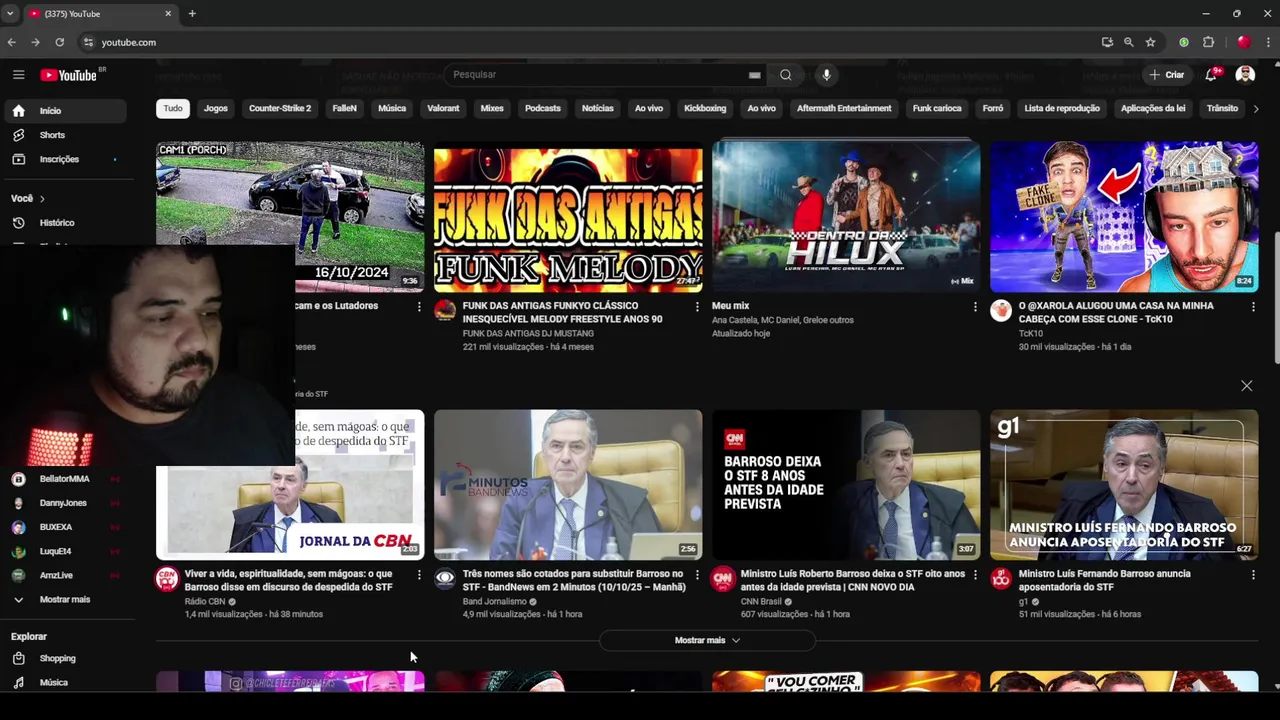Open the CNN Brasil Barroso video thumbnail
The height and width of the screenshot is (720, 1280).
pos(846,484)
